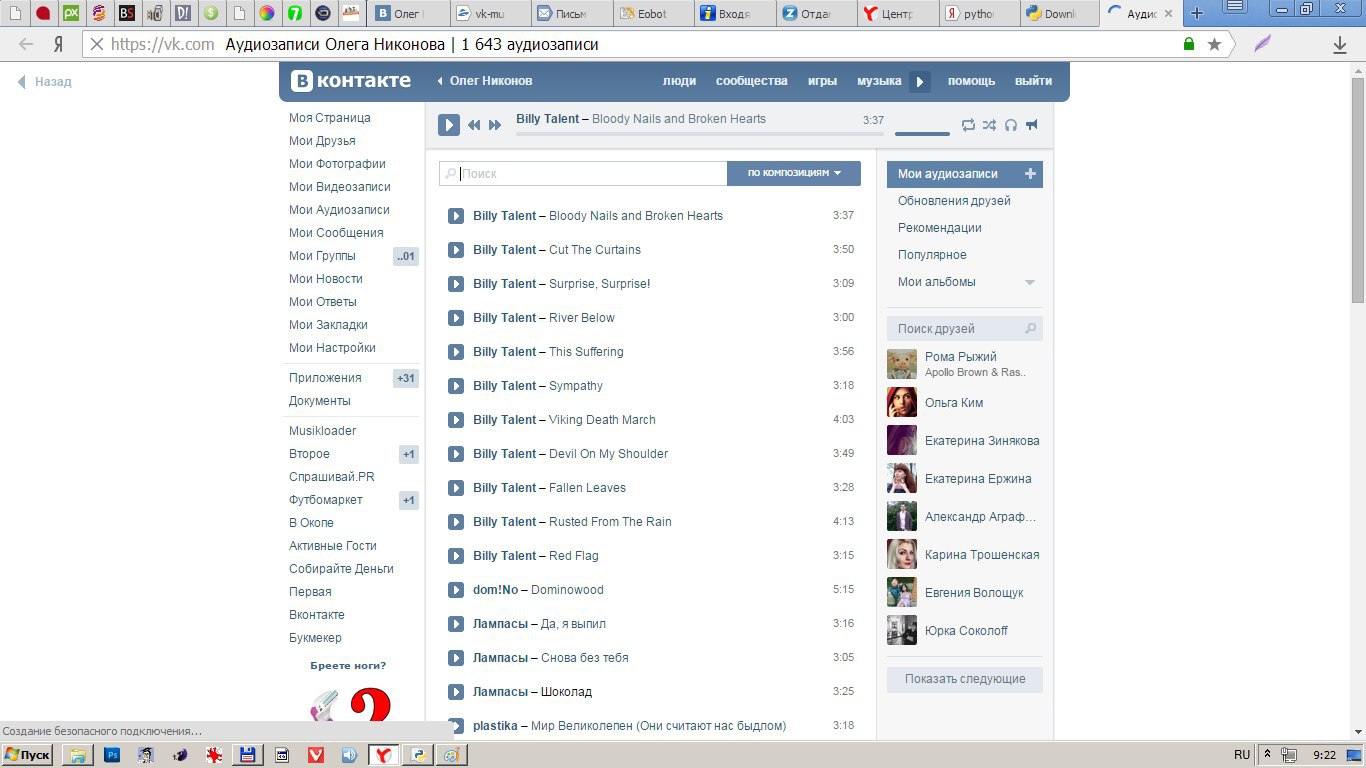
Task: Play Billy Talent – Red Flag
Action: (456, 556)
